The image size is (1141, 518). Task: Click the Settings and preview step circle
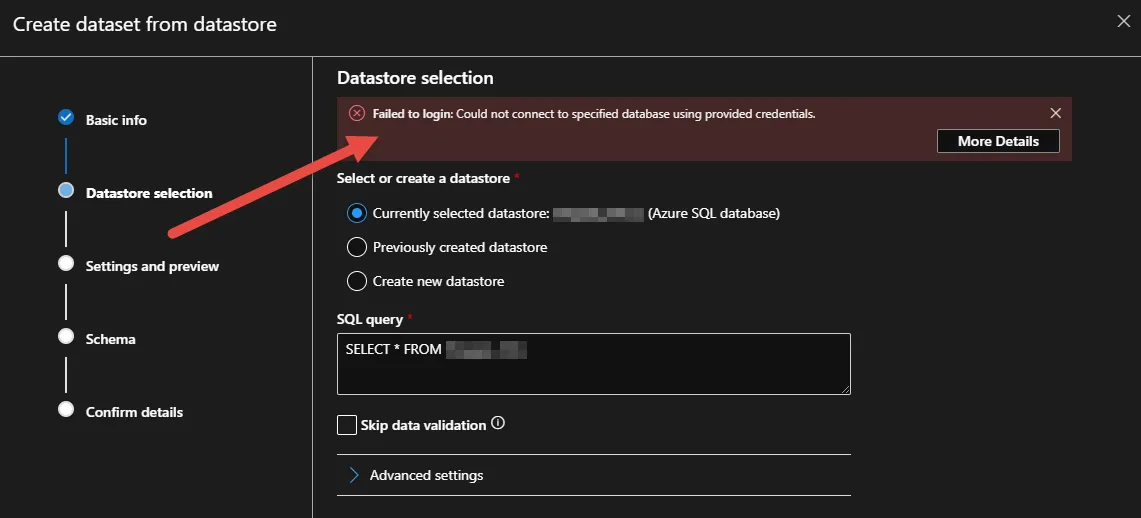(x=66, y=263)
